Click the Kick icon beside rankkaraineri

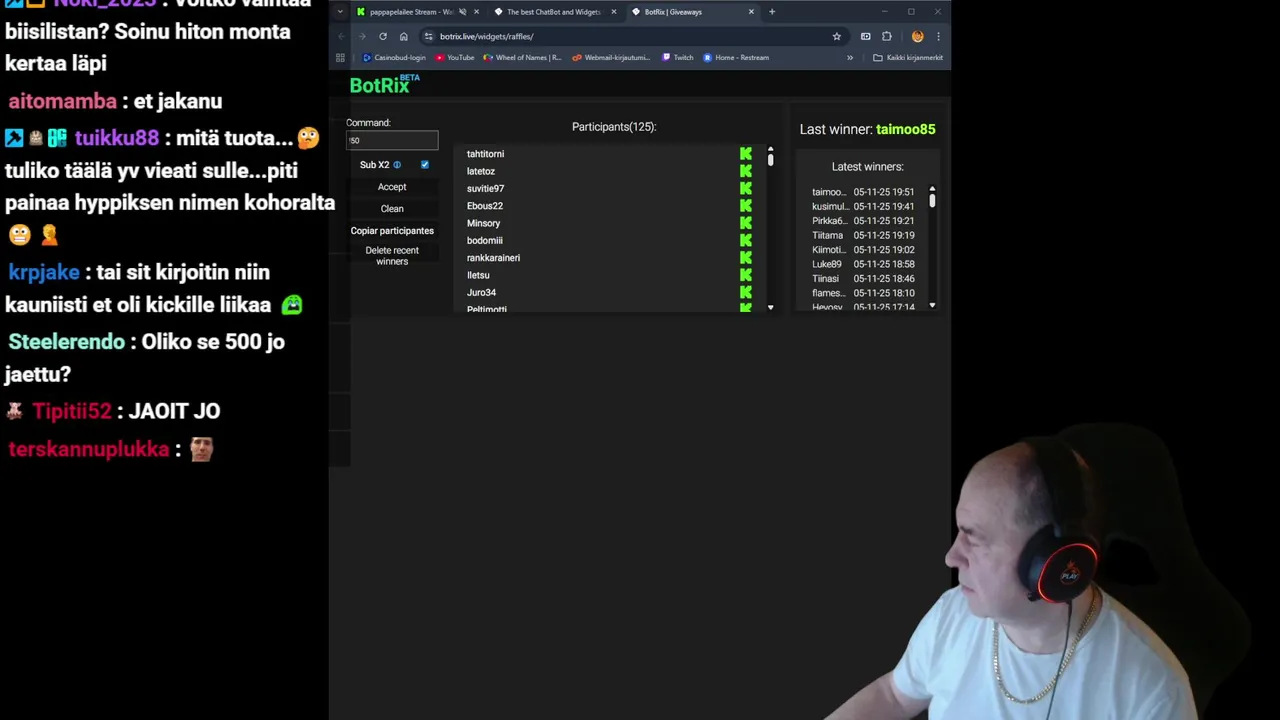tap(746, 258)
